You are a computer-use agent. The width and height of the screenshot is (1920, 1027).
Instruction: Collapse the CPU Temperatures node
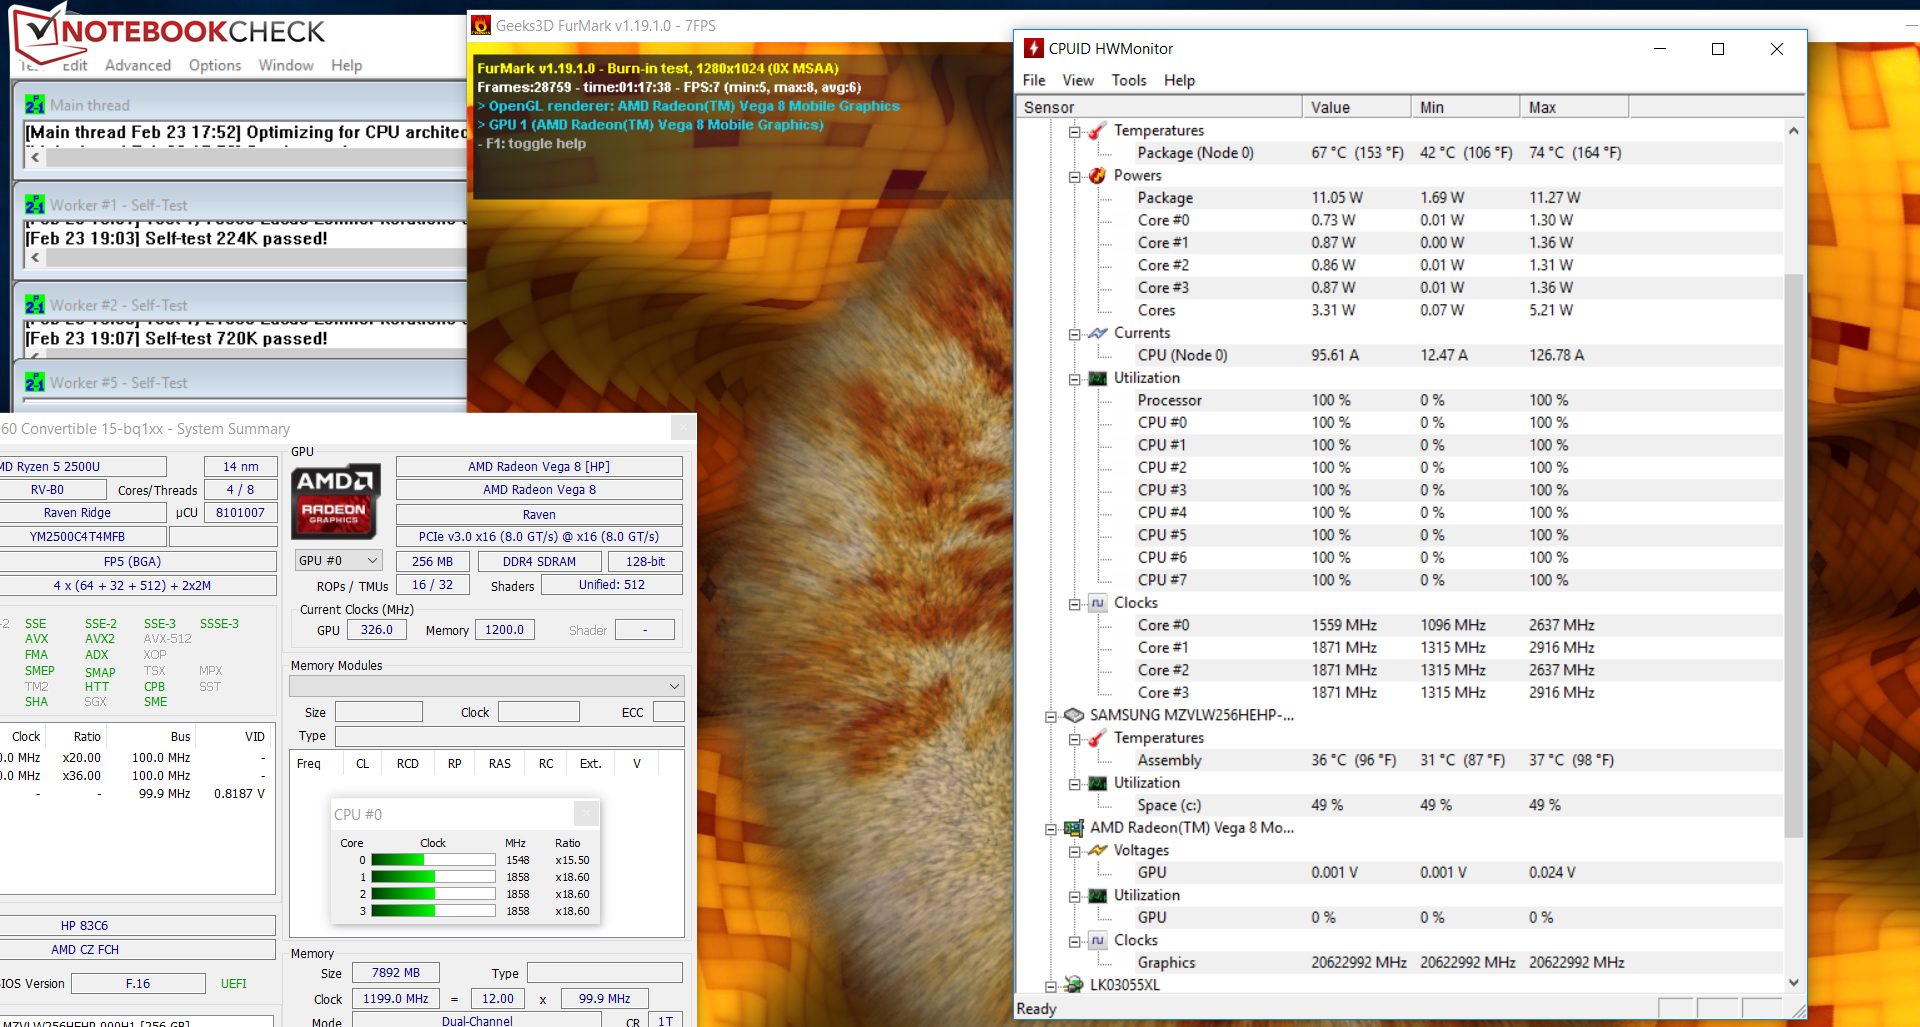[1074, 131]
